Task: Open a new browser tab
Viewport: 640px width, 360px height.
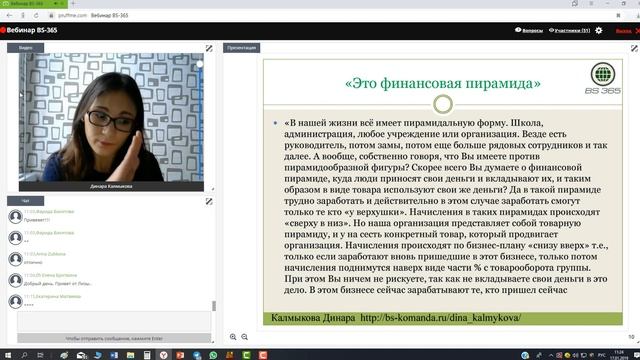Action: point(73,4)
